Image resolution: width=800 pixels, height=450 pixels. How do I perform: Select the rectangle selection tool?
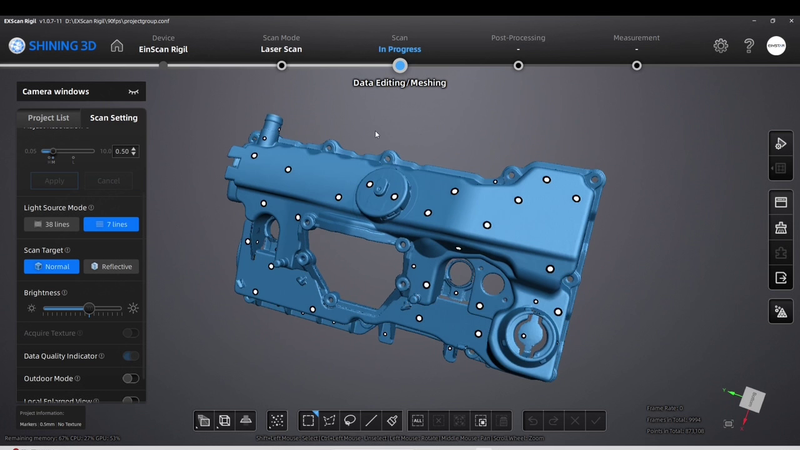[308, 421]
